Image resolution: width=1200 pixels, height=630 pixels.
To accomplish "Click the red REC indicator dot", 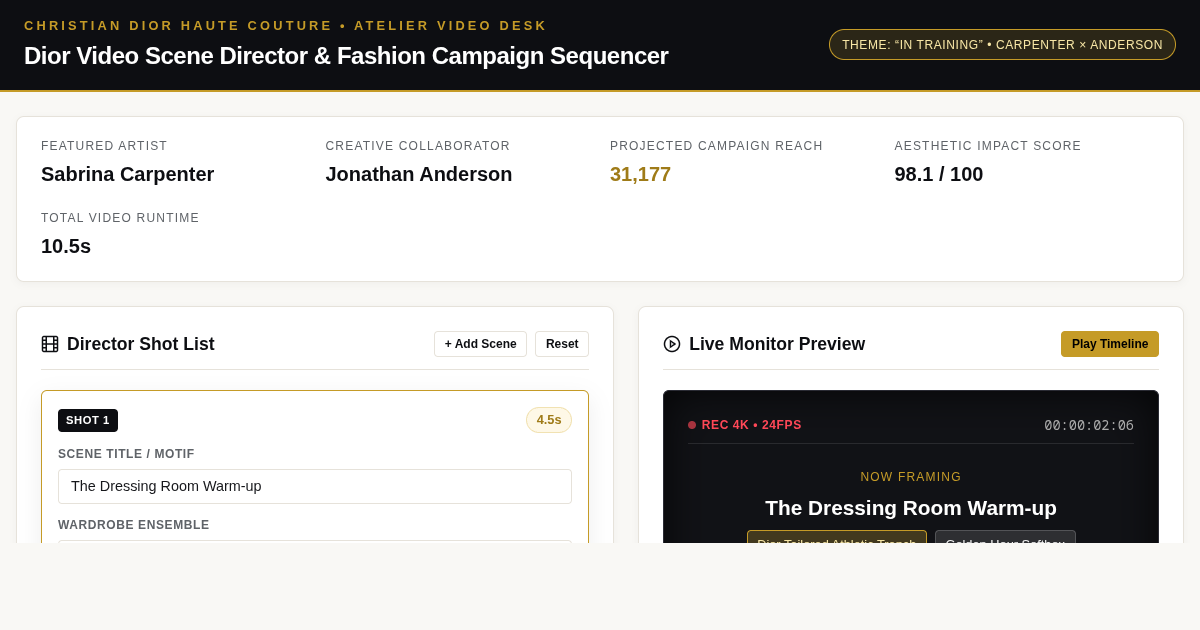I will (x=692, y=425).
